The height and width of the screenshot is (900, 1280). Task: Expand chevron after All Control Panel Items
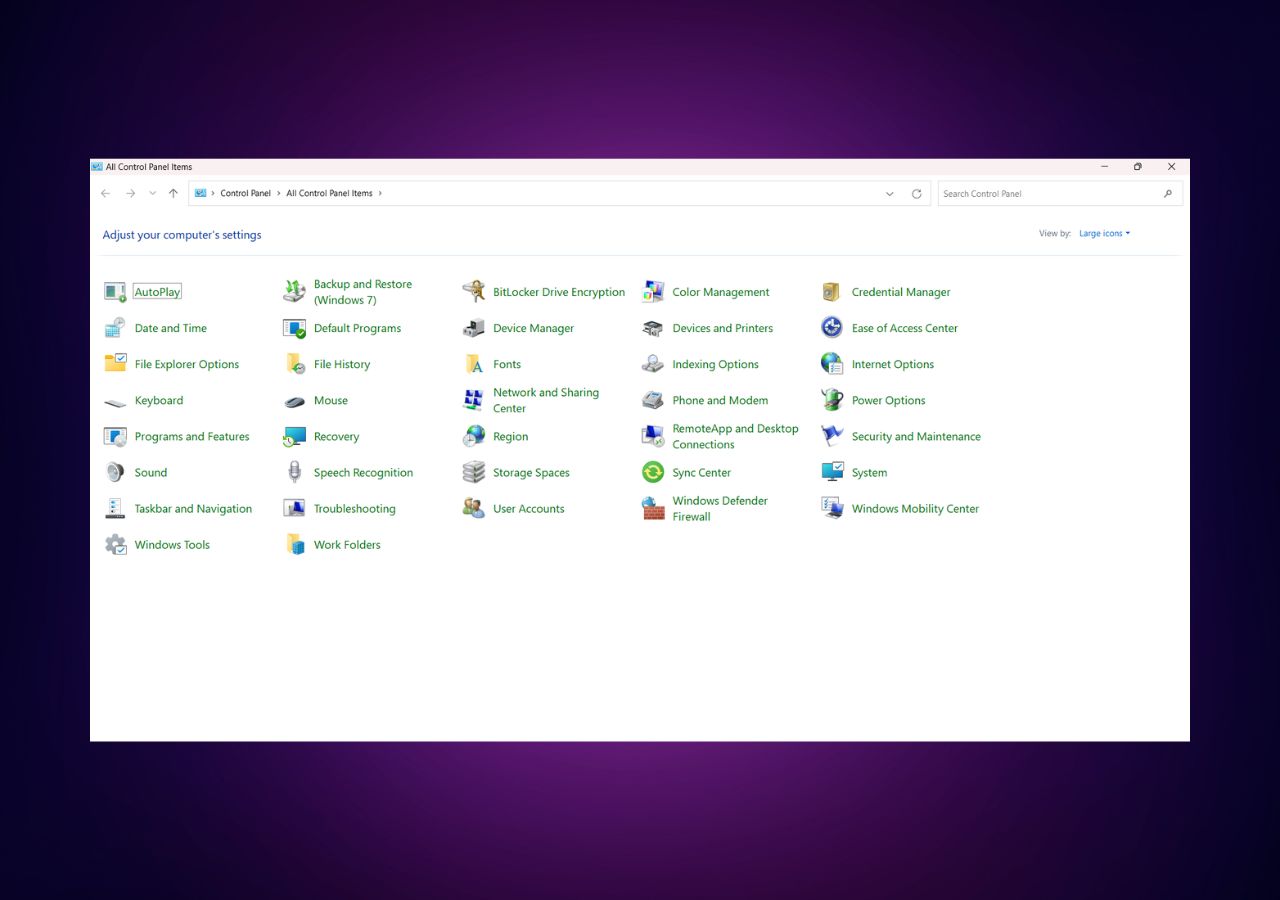tap(380, 194)
